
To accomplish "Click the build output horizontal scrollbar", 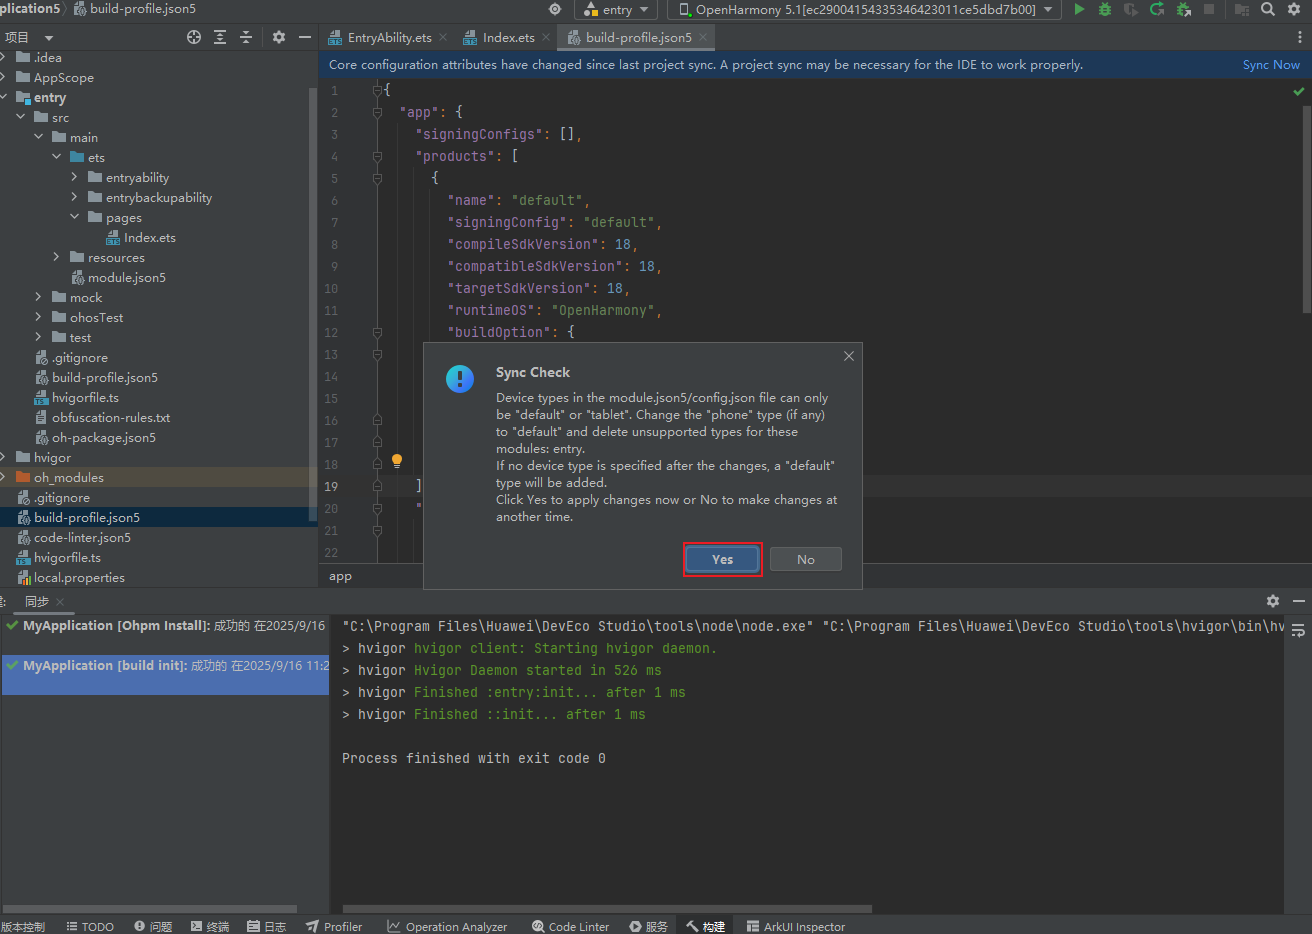I will 607,909.
